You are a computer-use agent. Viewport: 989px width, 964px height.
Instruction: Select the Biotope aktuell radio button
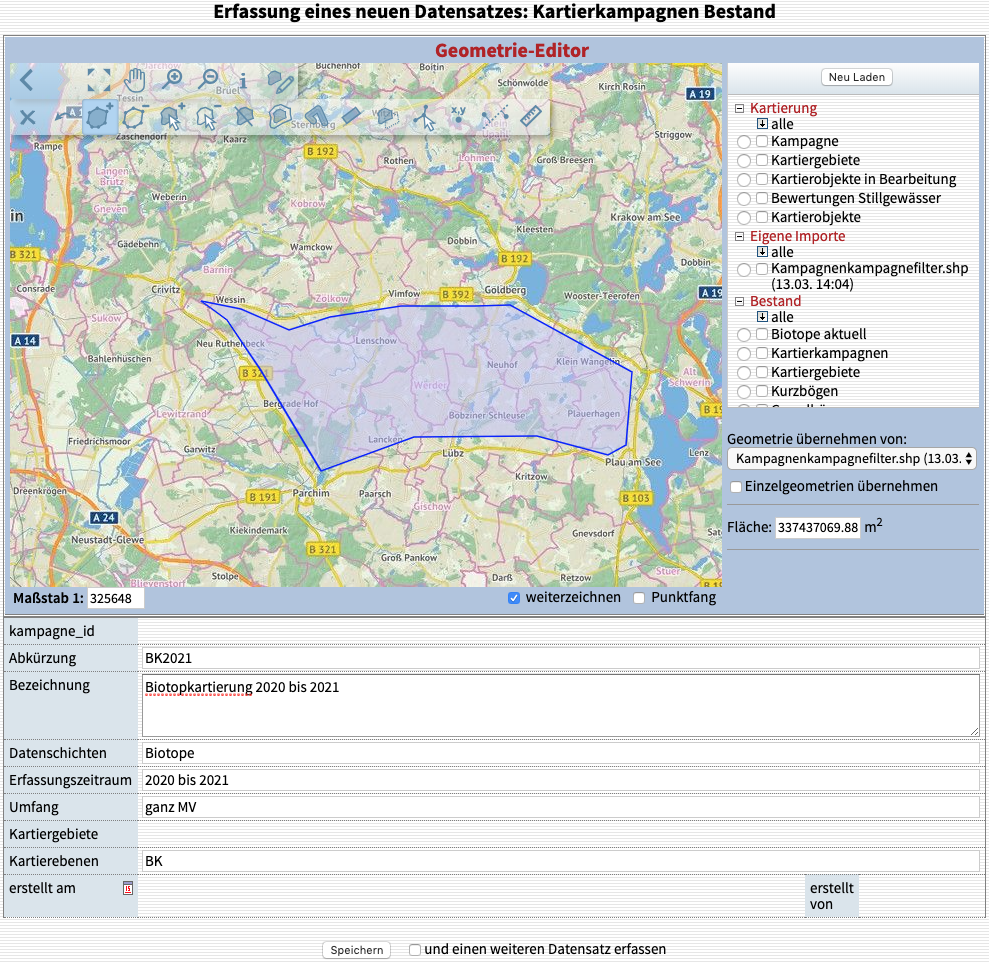click(743, 335)
